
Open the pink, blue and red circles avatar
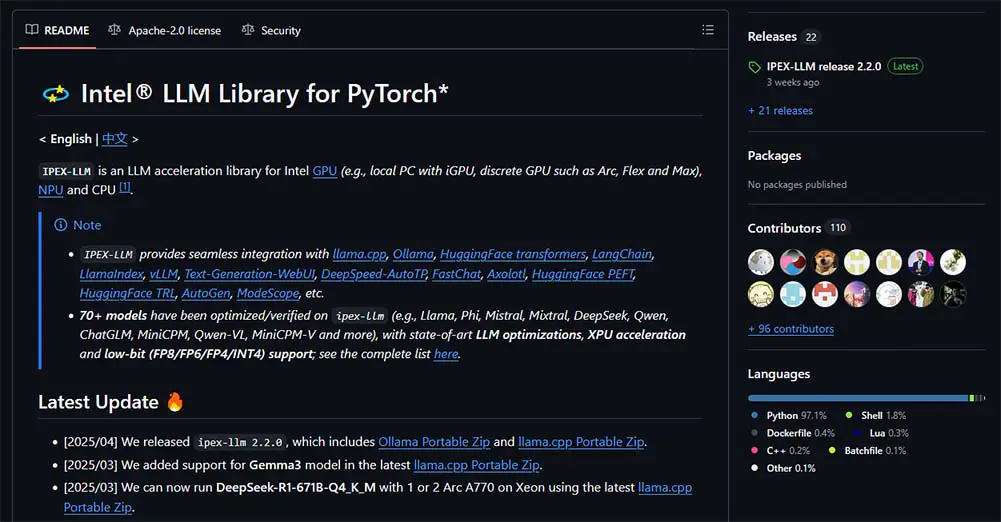coord(793,262)
